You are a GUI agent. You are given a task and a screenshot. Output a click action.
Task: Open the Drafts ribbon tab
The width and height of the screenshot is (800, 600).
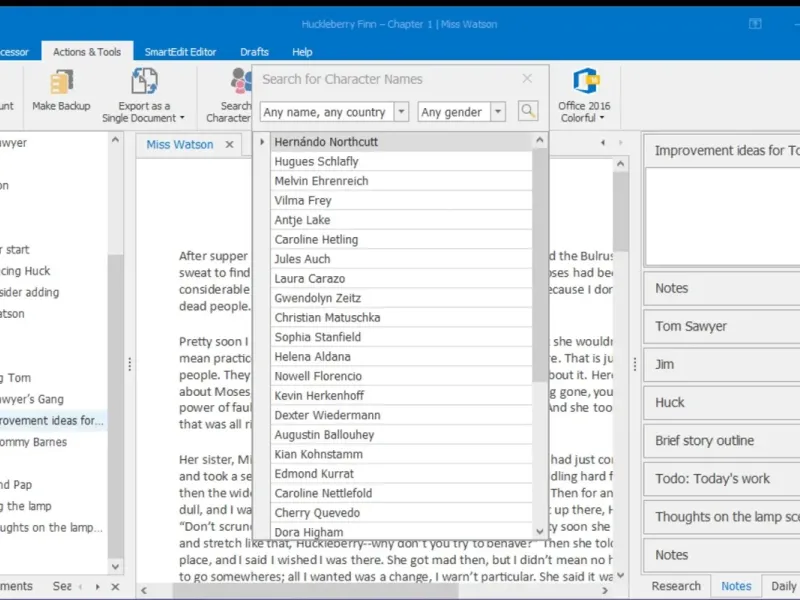pos(254,52)
